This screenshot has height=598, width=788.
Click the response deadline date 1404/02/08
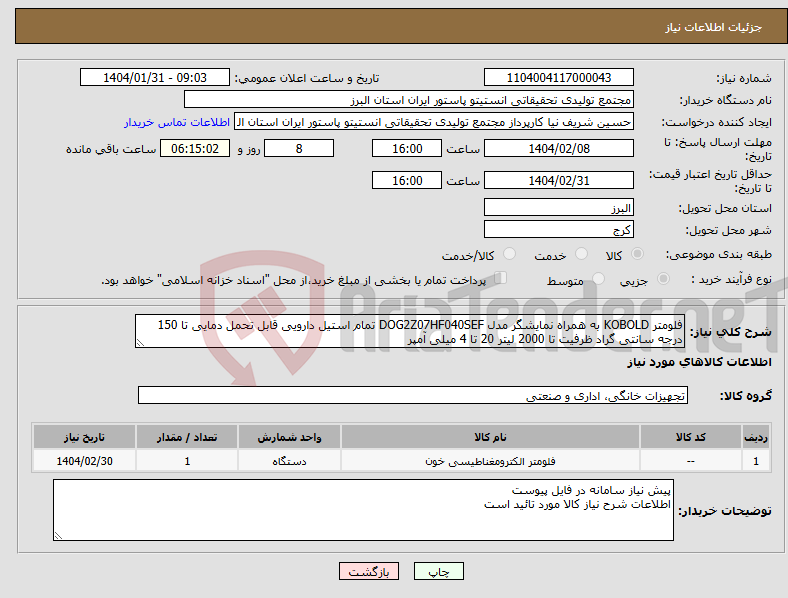pos(558,148)
